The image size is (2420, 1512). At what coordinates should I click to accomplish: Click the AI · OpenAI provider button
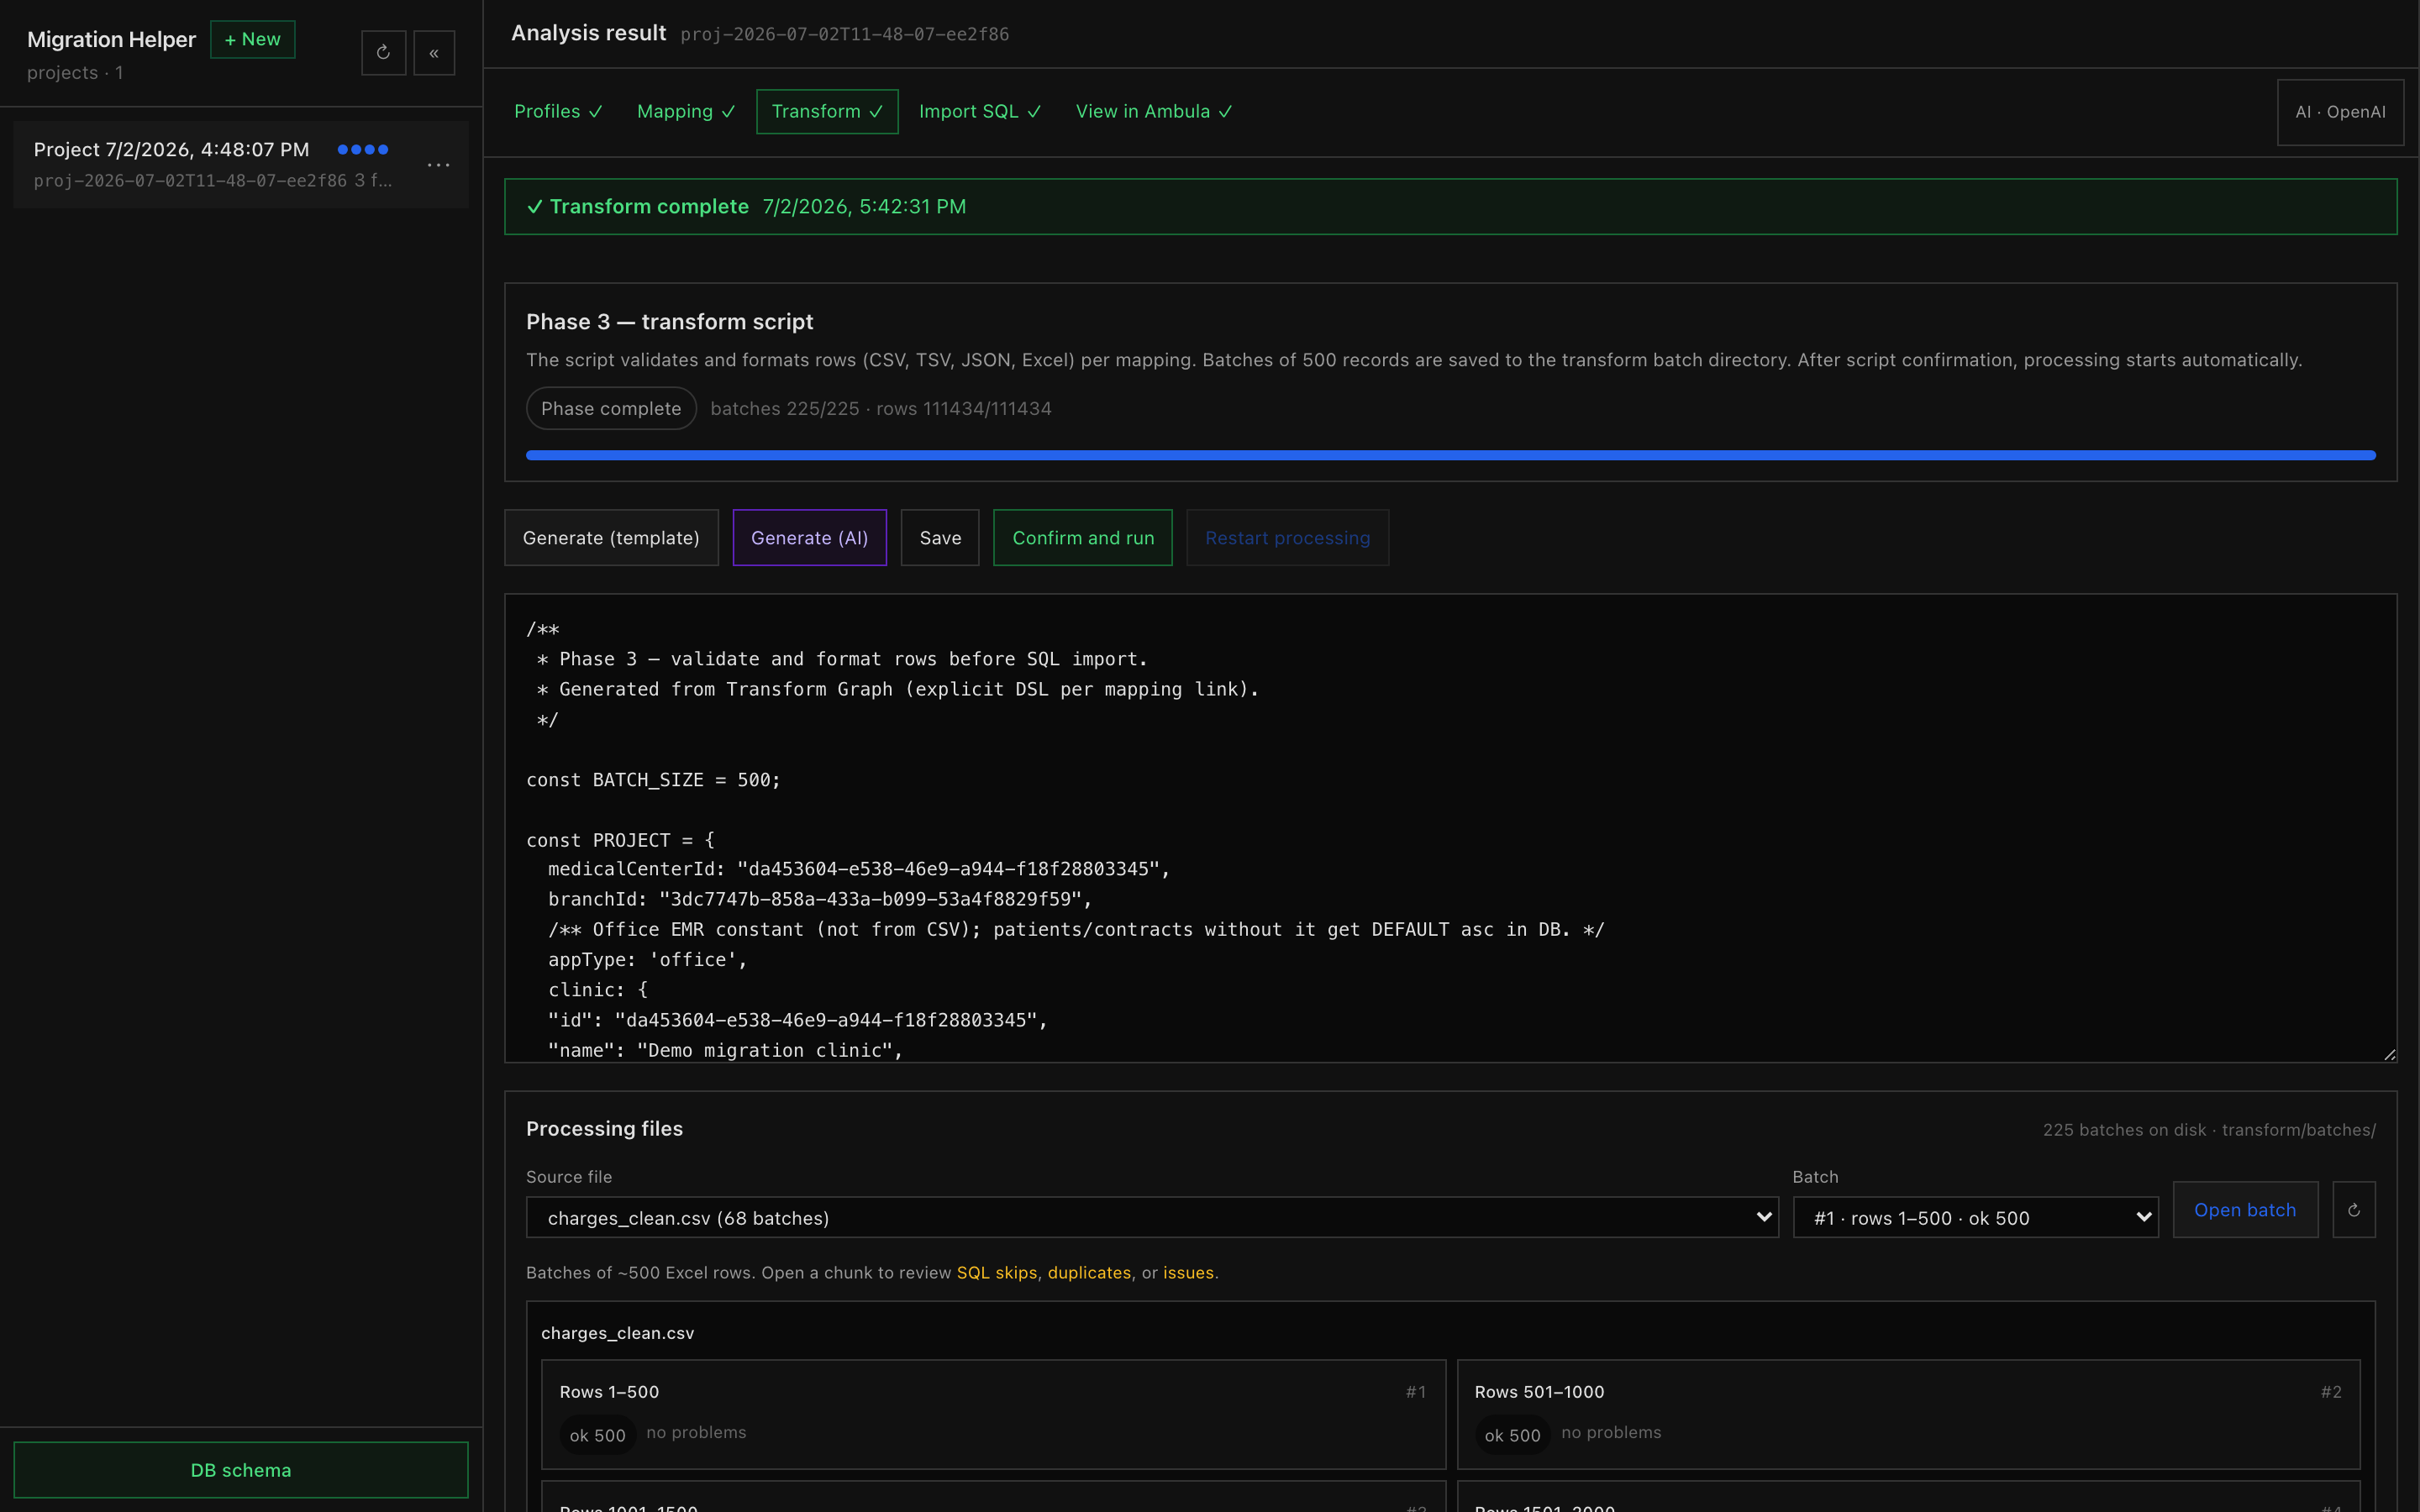click(2340, 112)
